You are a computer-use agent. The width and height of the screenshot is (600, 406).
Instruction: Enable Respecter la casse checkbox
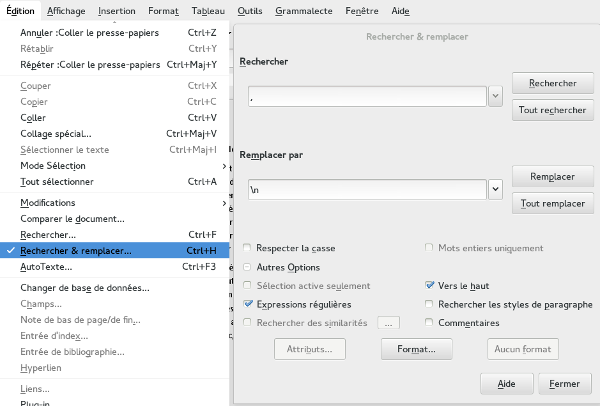248,248
